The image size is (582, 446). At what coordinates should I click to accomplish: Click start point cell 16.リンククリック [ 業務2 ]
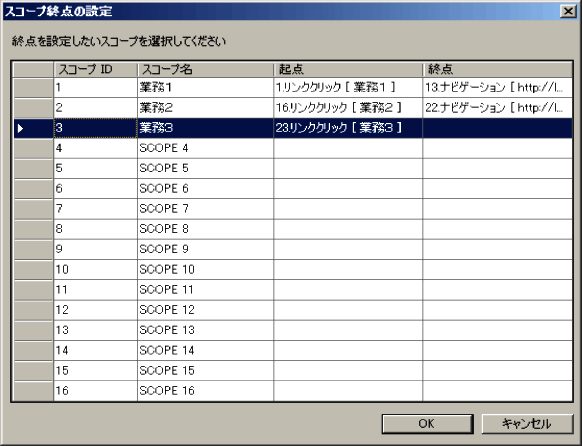[348, 108]
